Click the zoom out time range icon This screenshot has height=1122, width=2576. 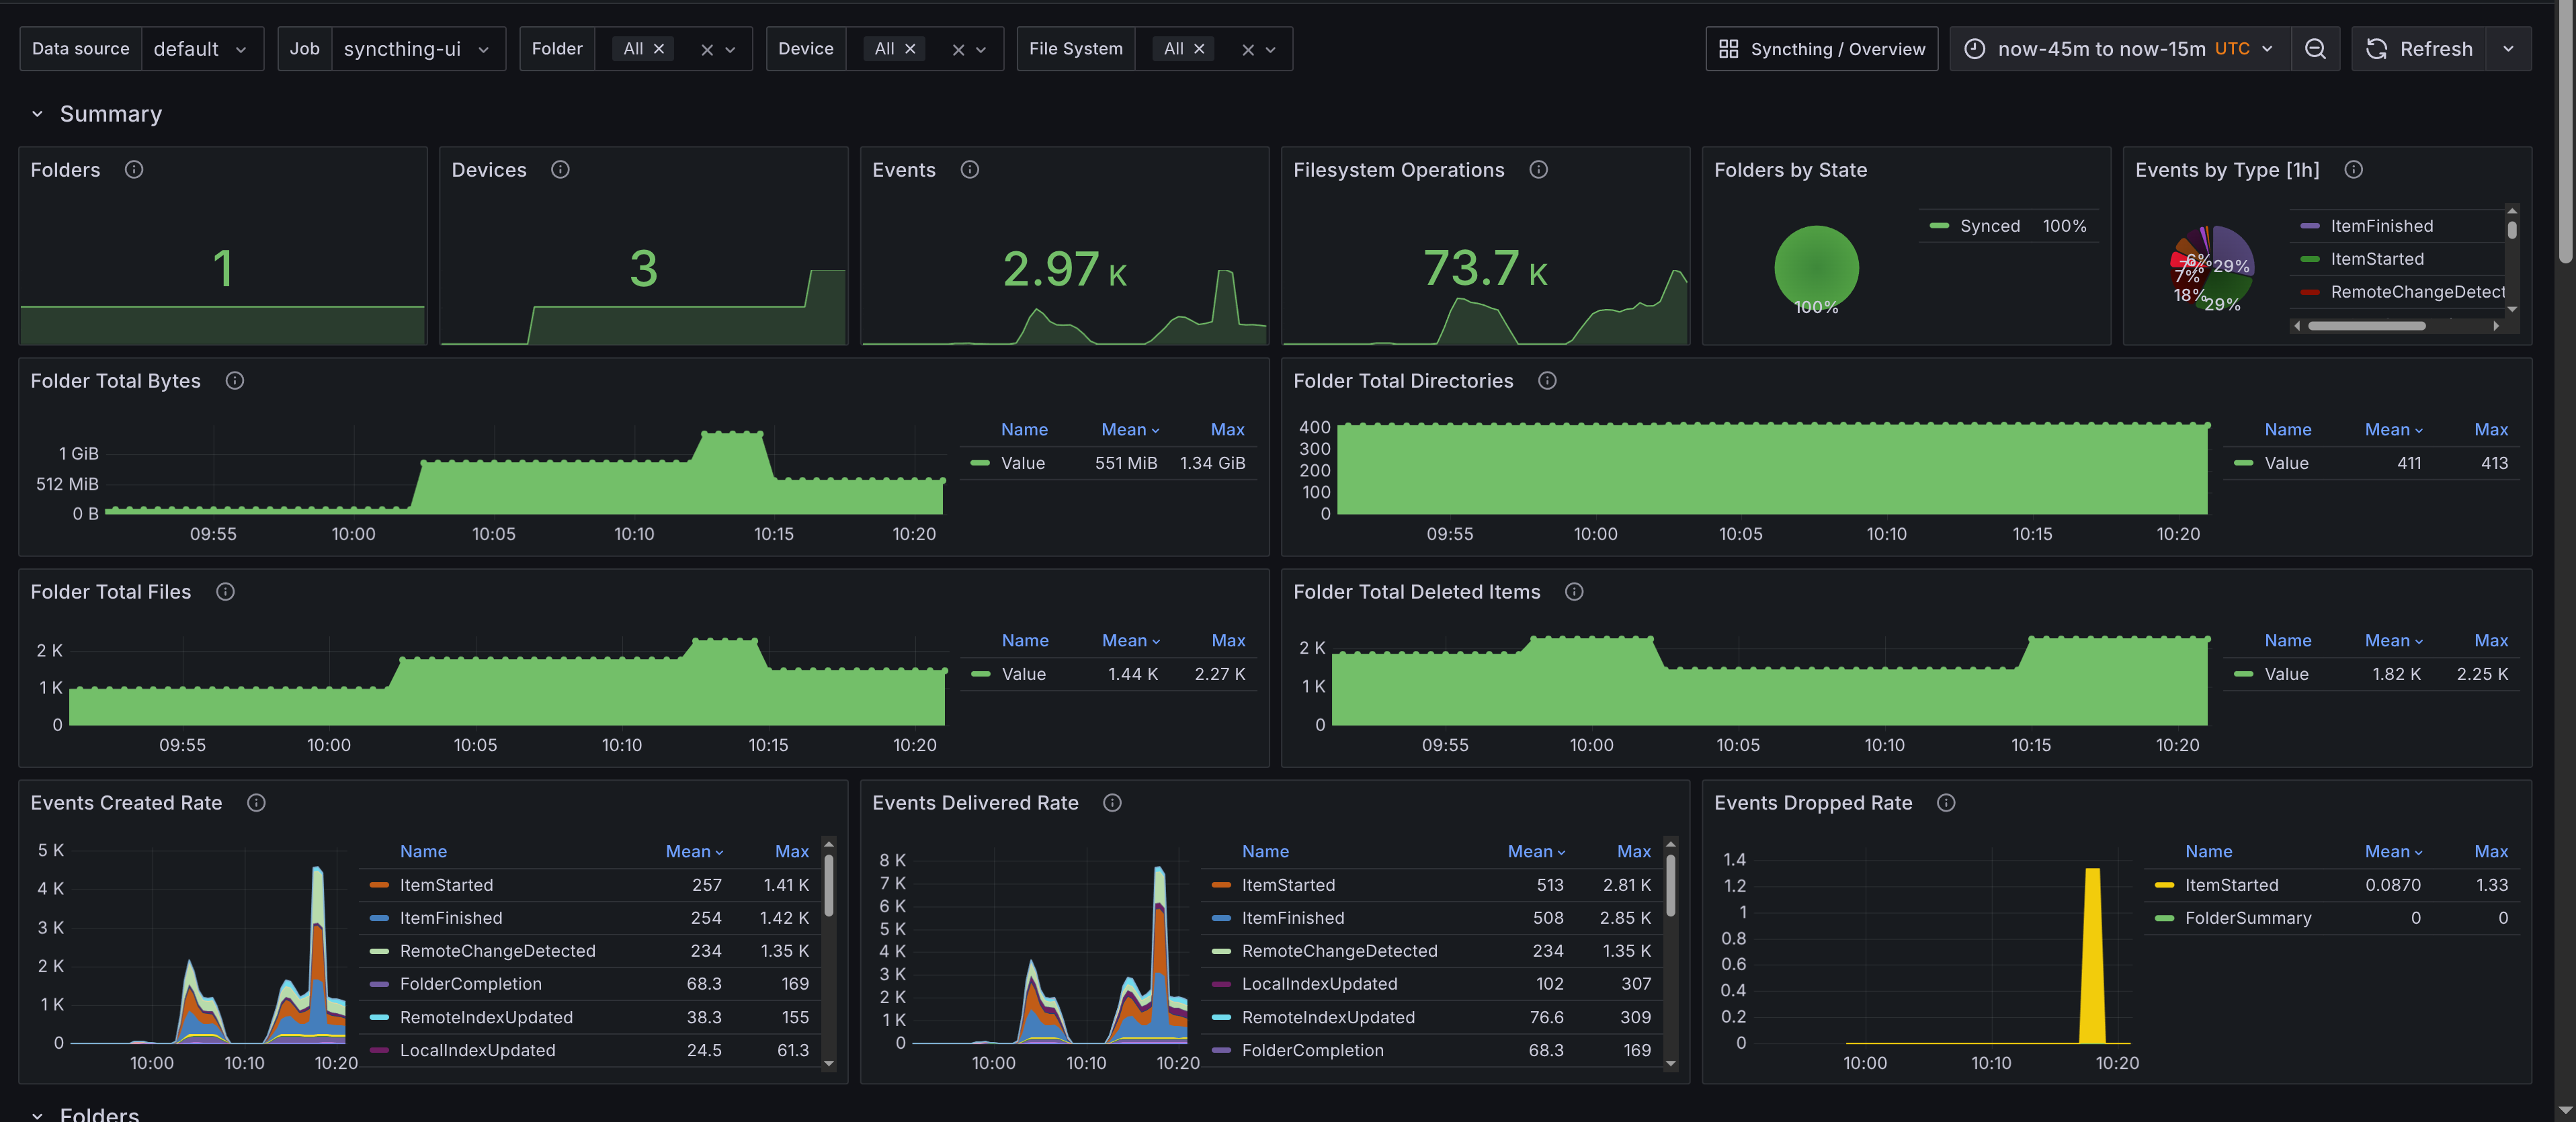tap(2314, 49)
